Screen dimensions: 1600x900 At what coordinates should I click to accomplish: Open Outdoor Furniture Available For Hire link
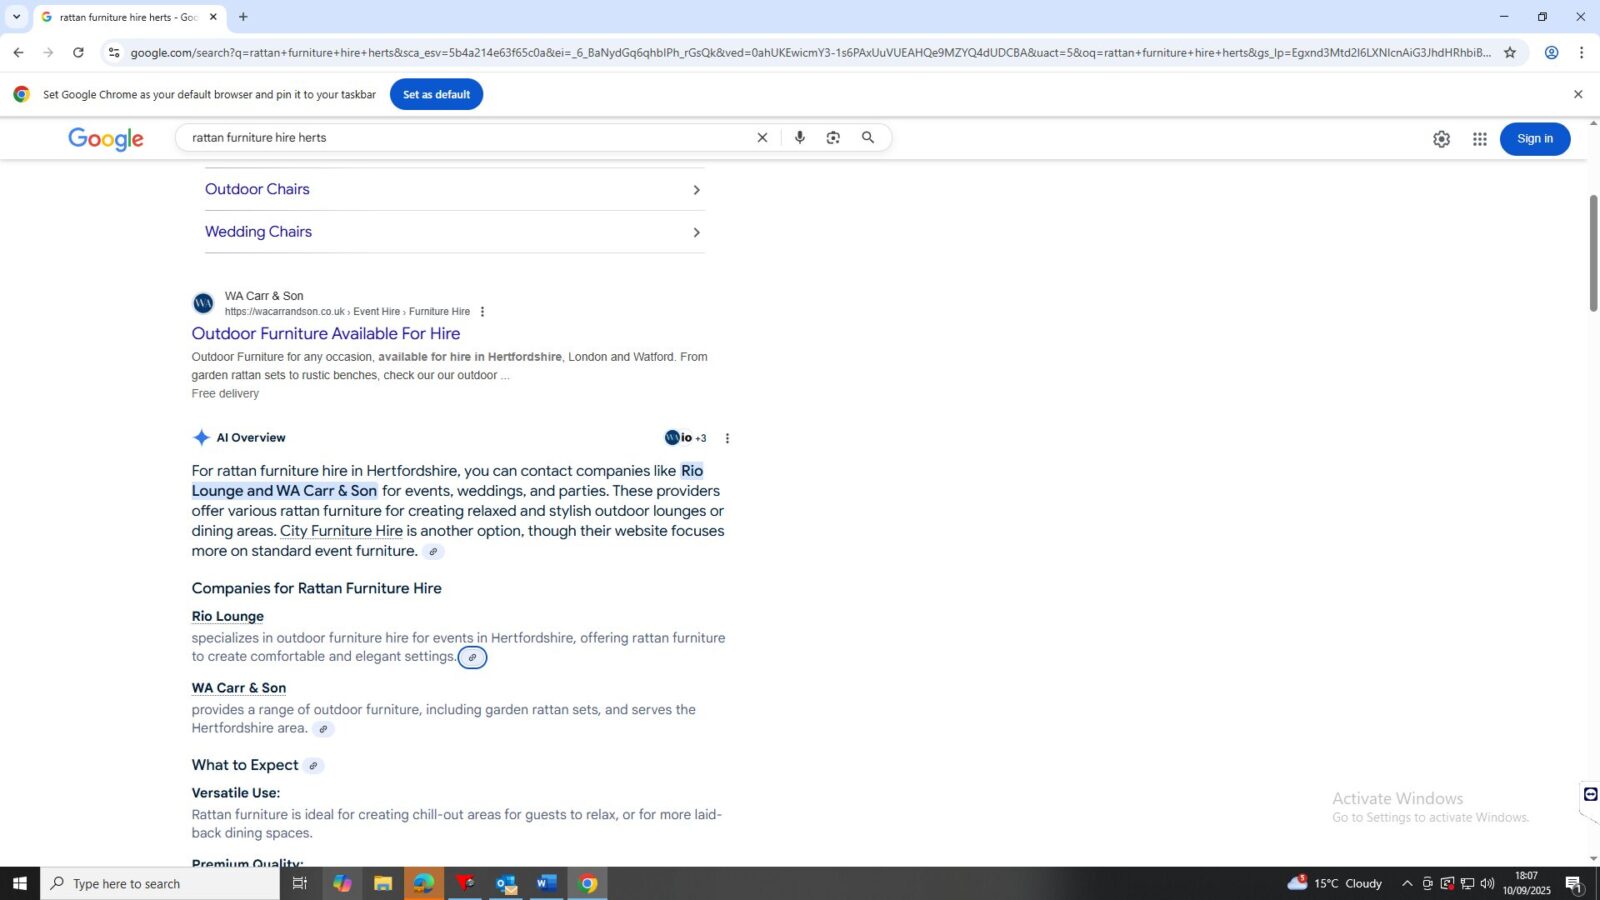click(x=326, y=334)
